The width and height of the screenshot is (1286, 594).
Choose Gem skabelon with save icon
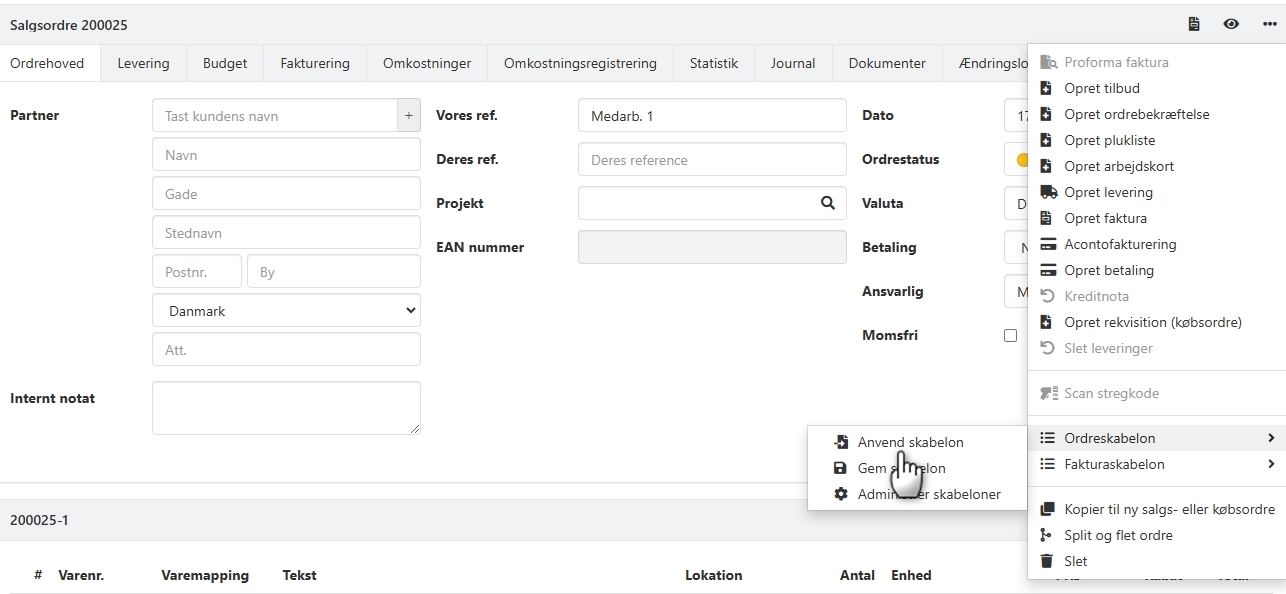point(901,468)
